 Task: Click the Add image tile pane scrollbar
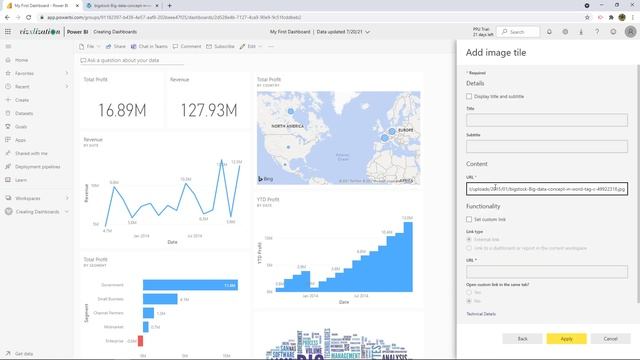pyautogui.click(x=638, y=184)
